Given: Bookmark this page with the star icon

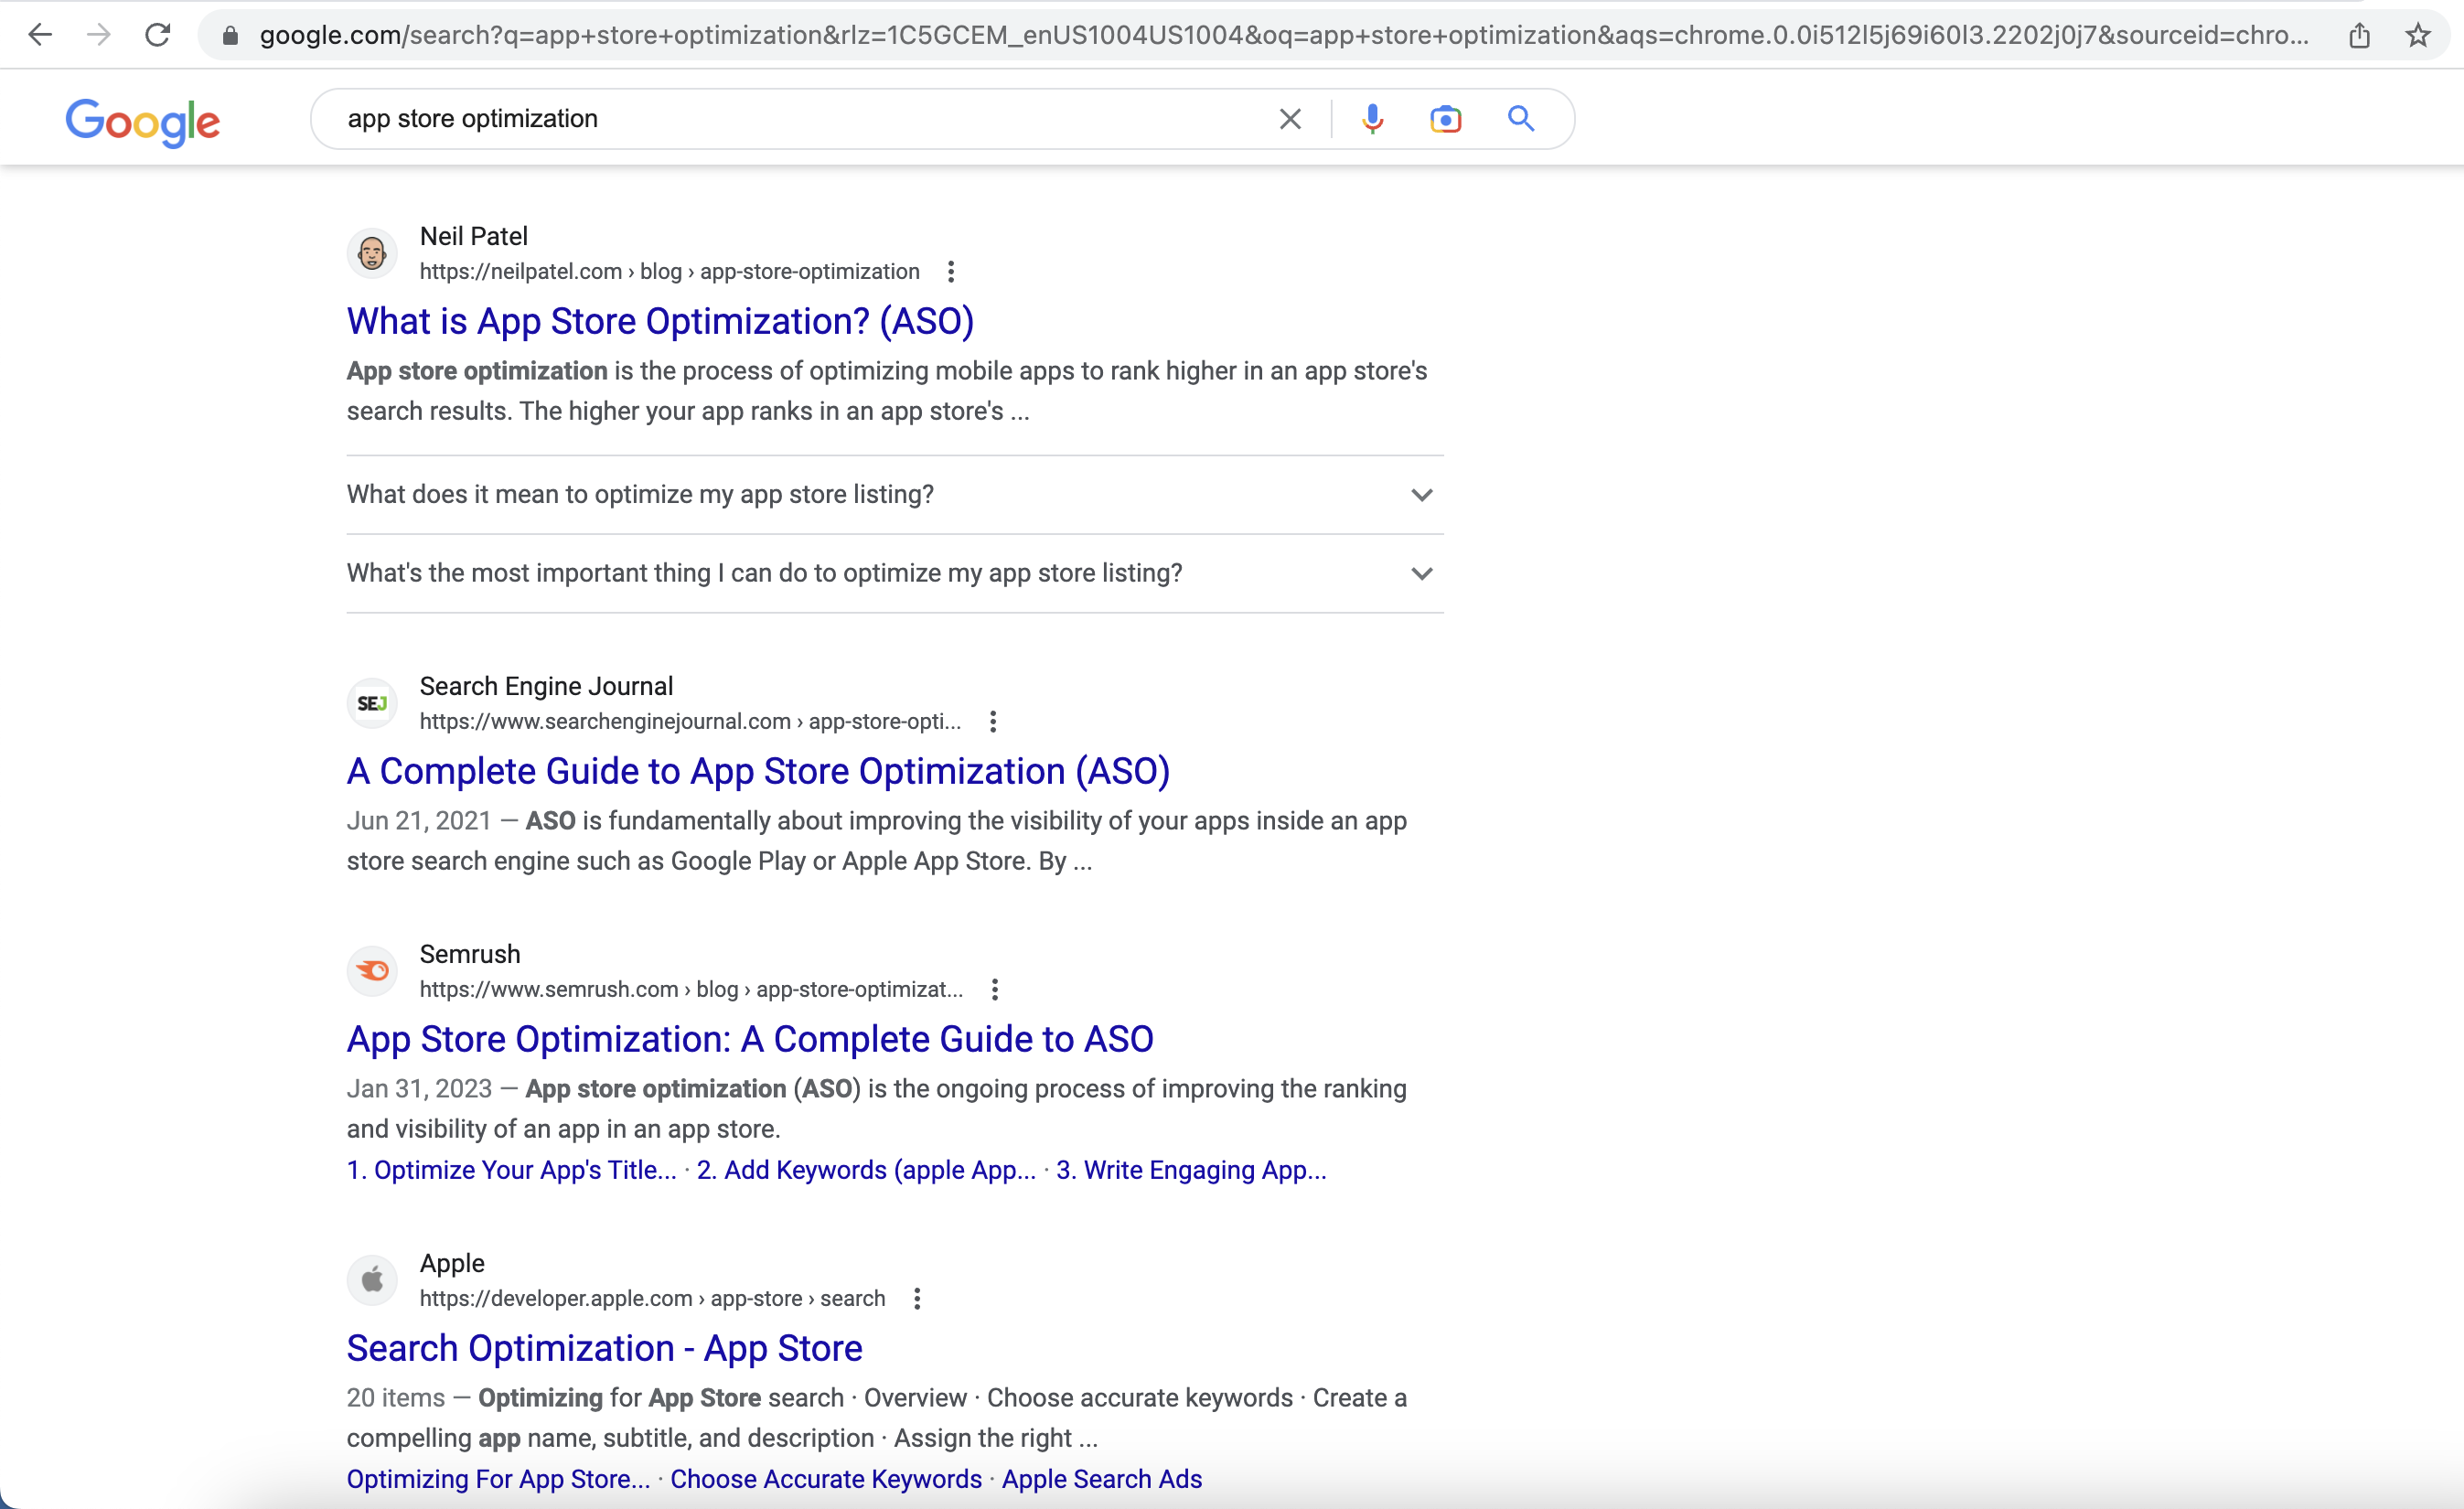Looking at the screenshot, I should coord(2418,34).
